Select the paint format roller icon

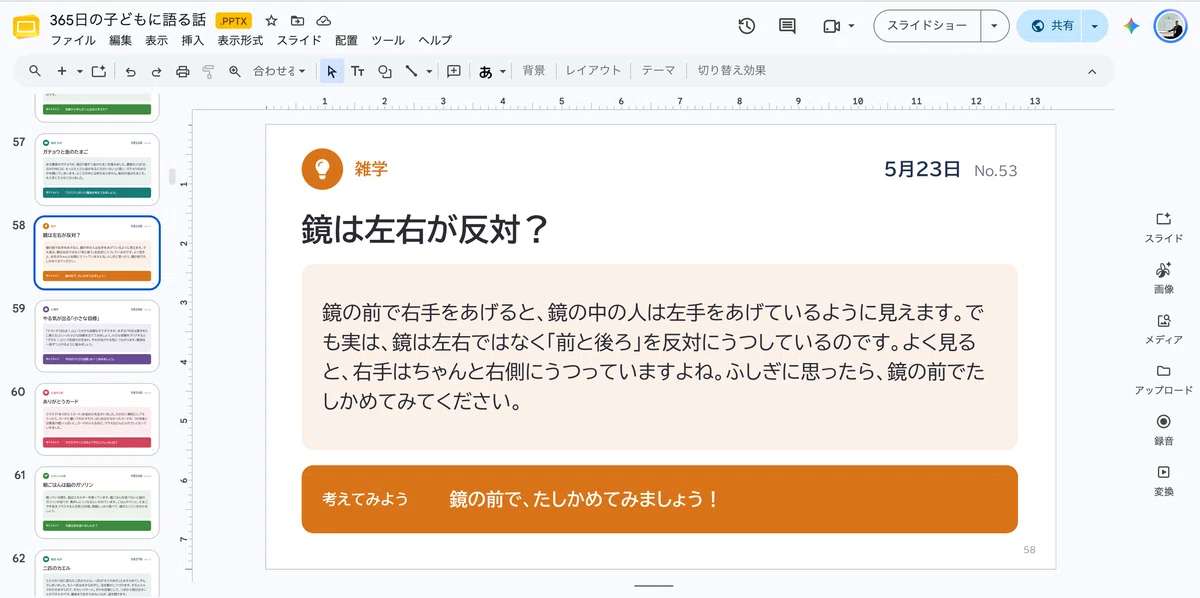click(209, 71)
